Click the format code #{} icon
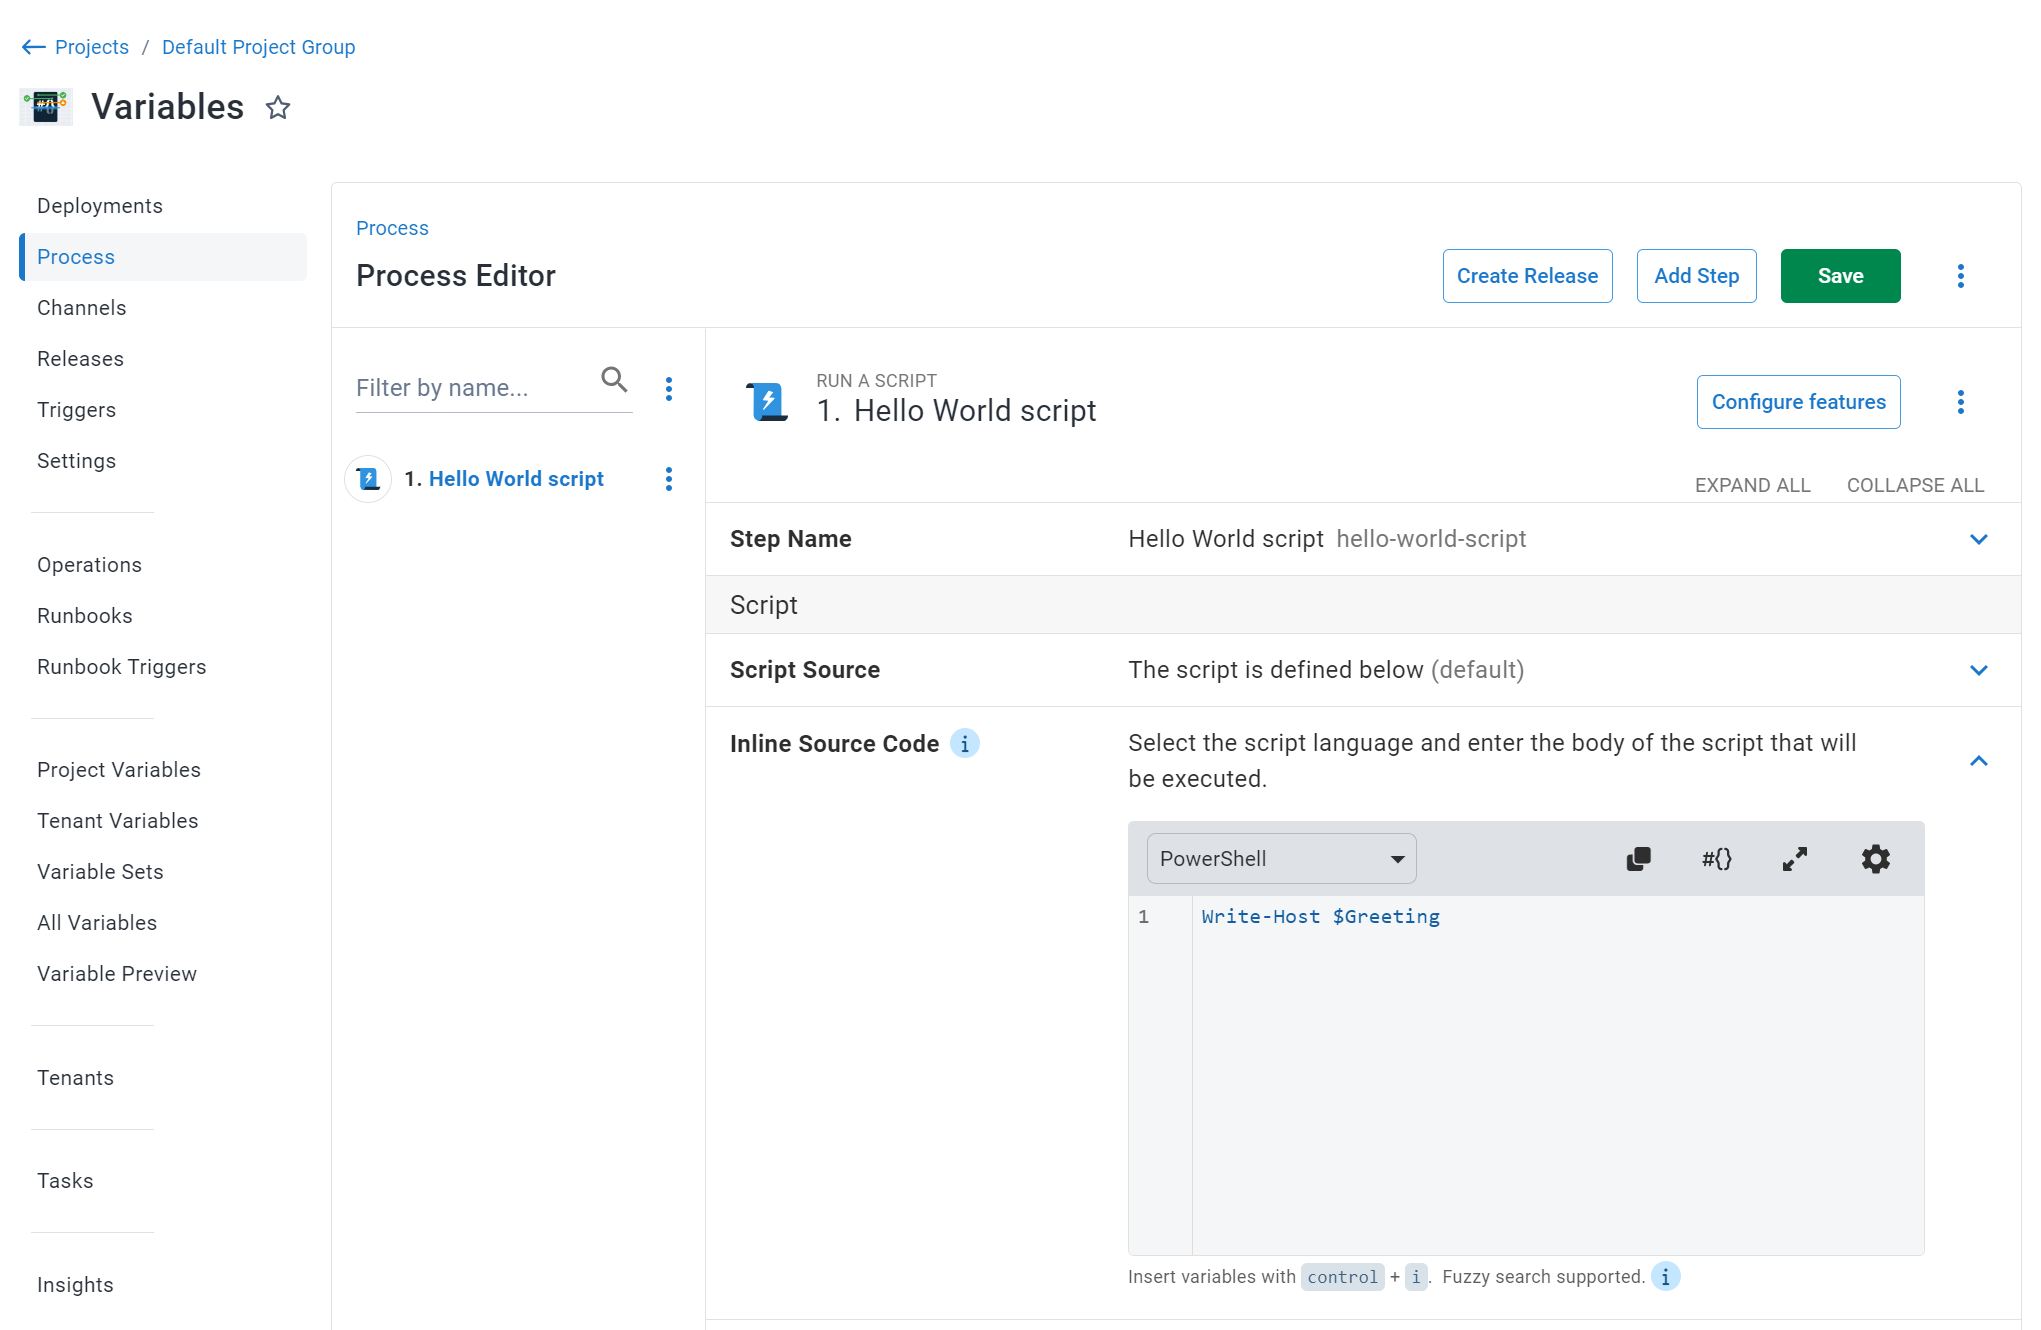 pos(1718,857)
